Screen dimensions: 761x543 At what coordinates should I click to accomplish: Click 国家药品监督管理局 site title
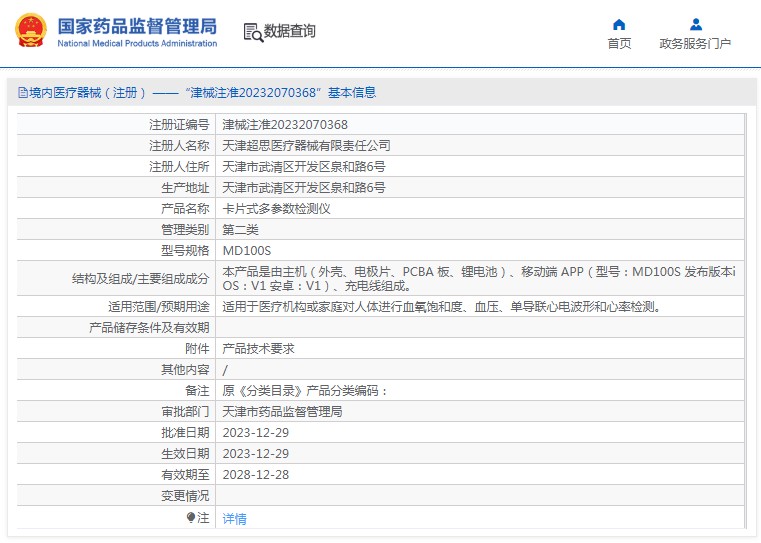click(x=137, y=26)
